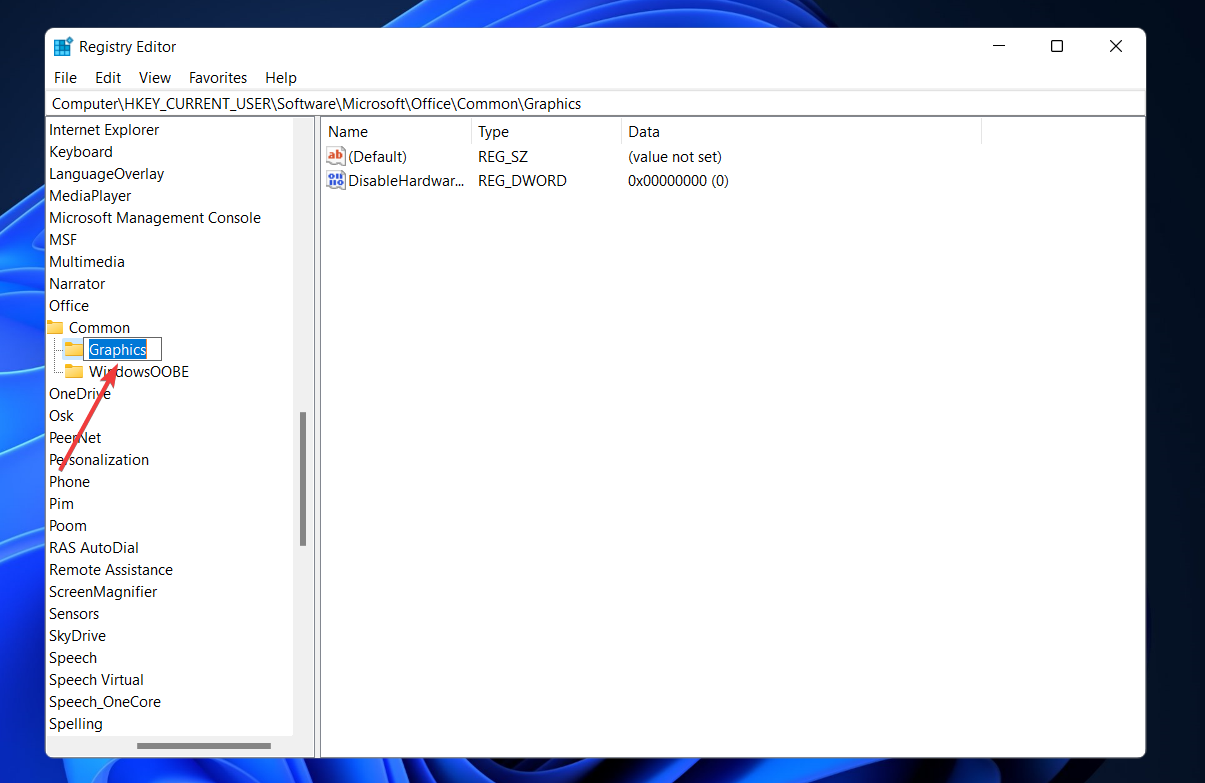Select the (Default) value name
This screenshot has width=1205, height=783.
tap(377, 157)
